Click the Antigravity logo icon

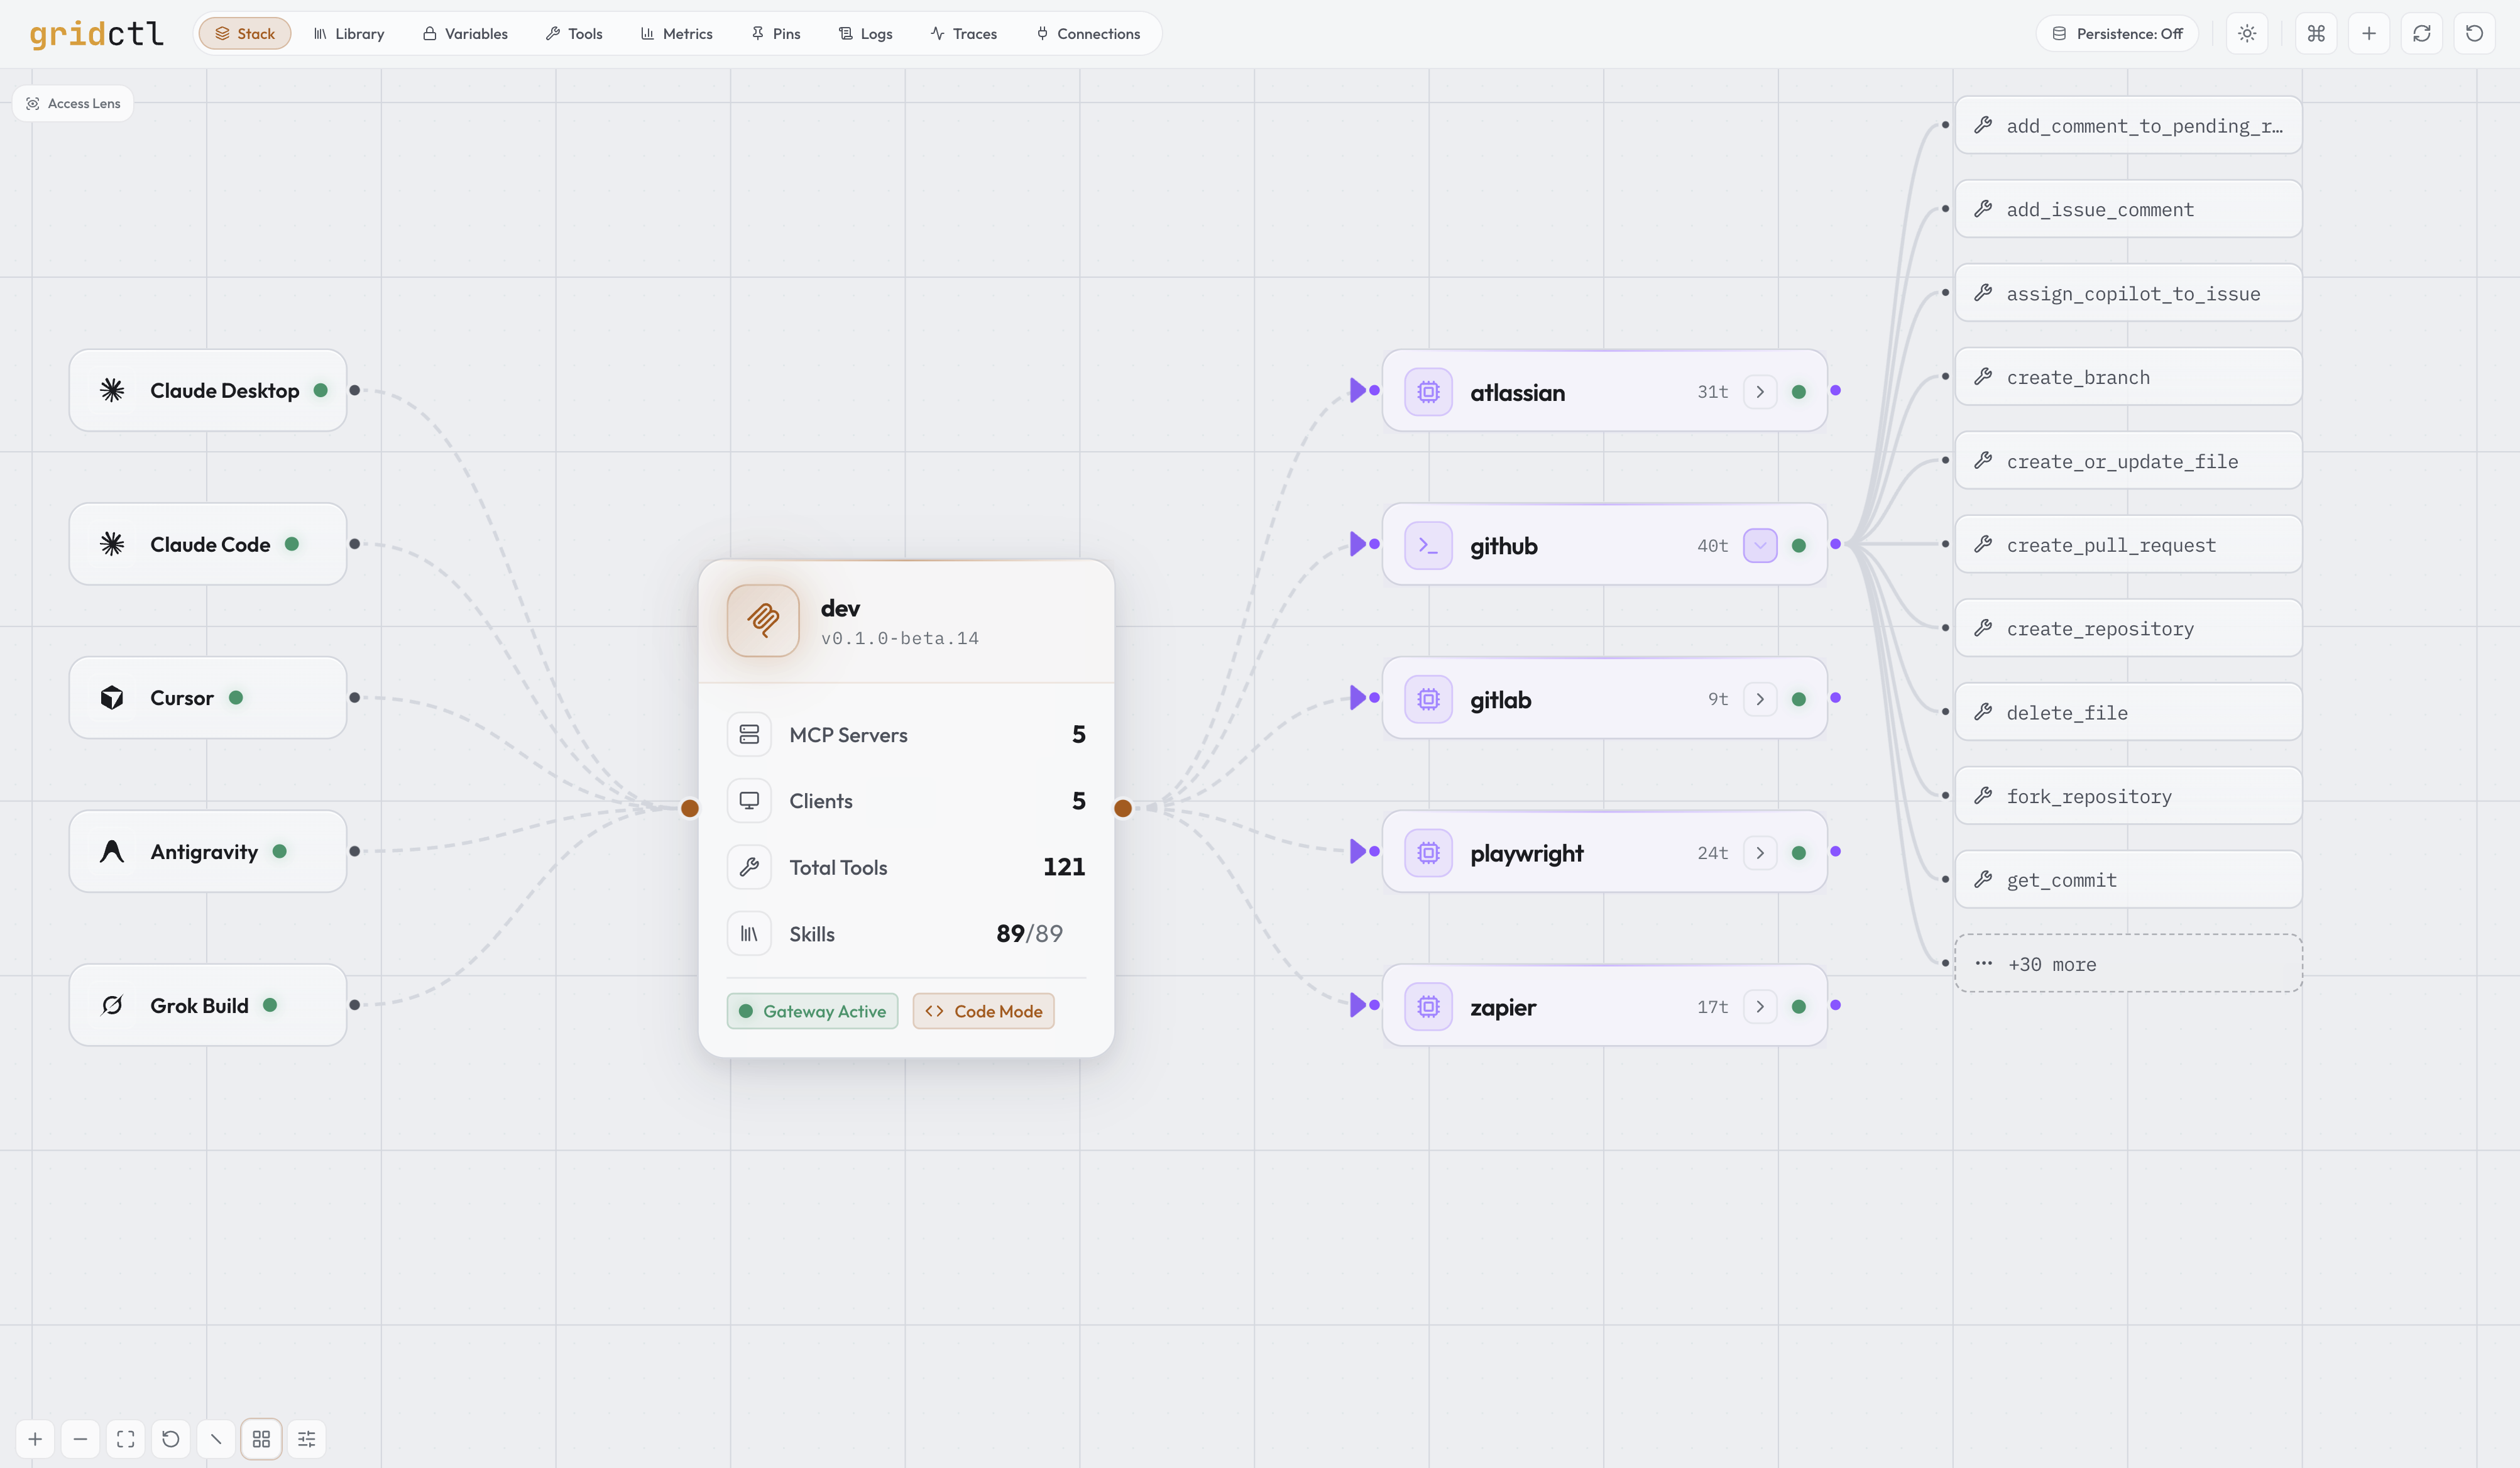112,852
